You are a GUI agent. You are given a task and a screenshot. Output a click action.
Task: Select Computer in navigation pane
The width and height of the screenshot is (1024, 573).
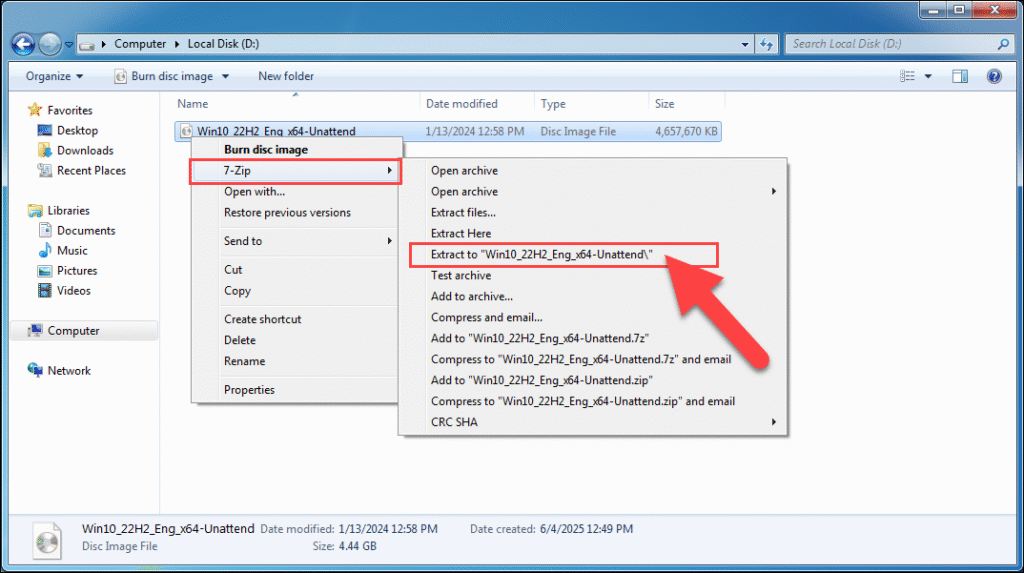coord(84,331)
